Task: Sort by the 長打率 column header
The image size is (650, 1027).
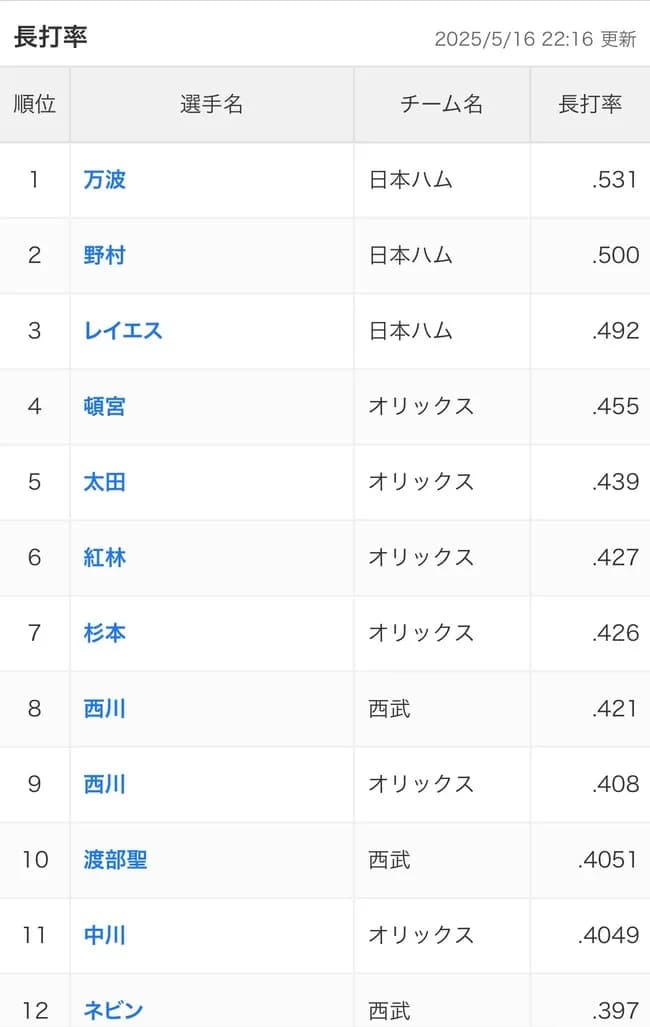Action: pyautogui.click(x=589, y=104)
